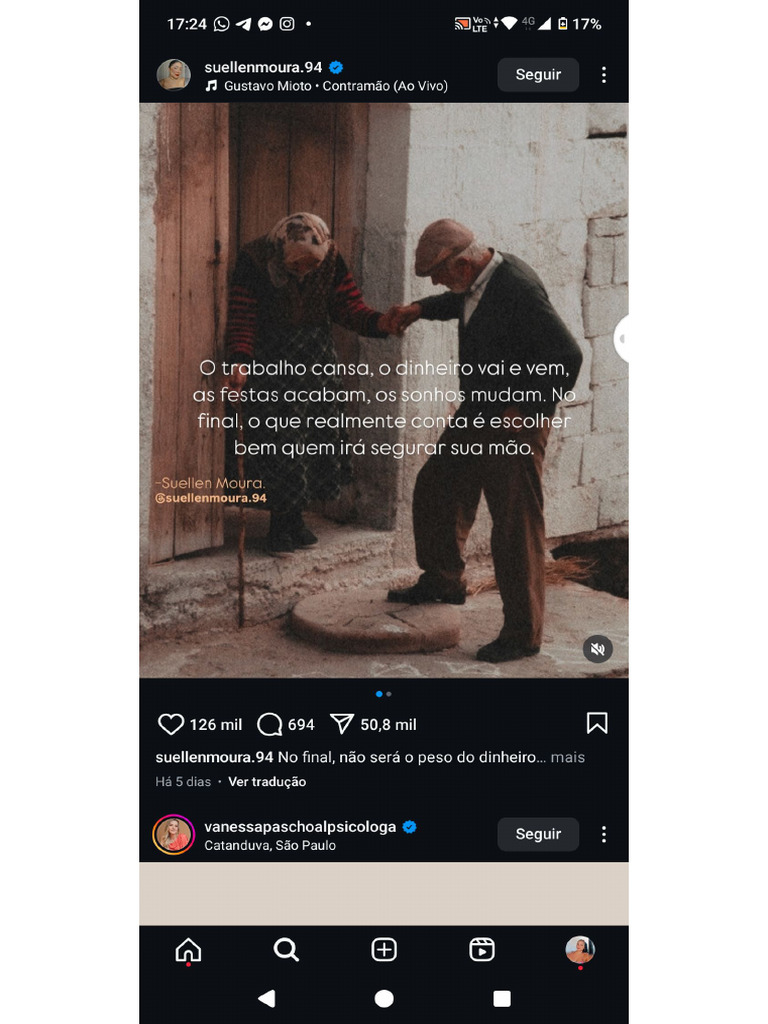Open the Reels tab icon
768x1024 pixels.
coord(482,950)
